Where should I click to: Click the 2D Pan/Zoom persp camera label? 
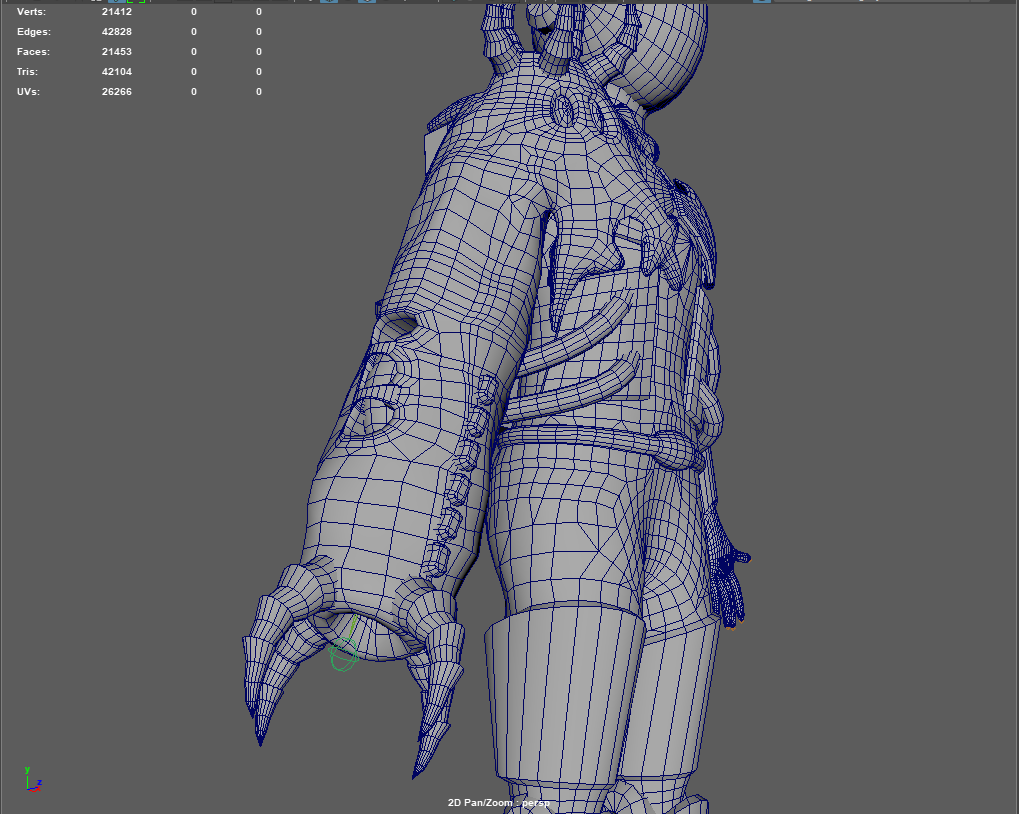point(499,803)
